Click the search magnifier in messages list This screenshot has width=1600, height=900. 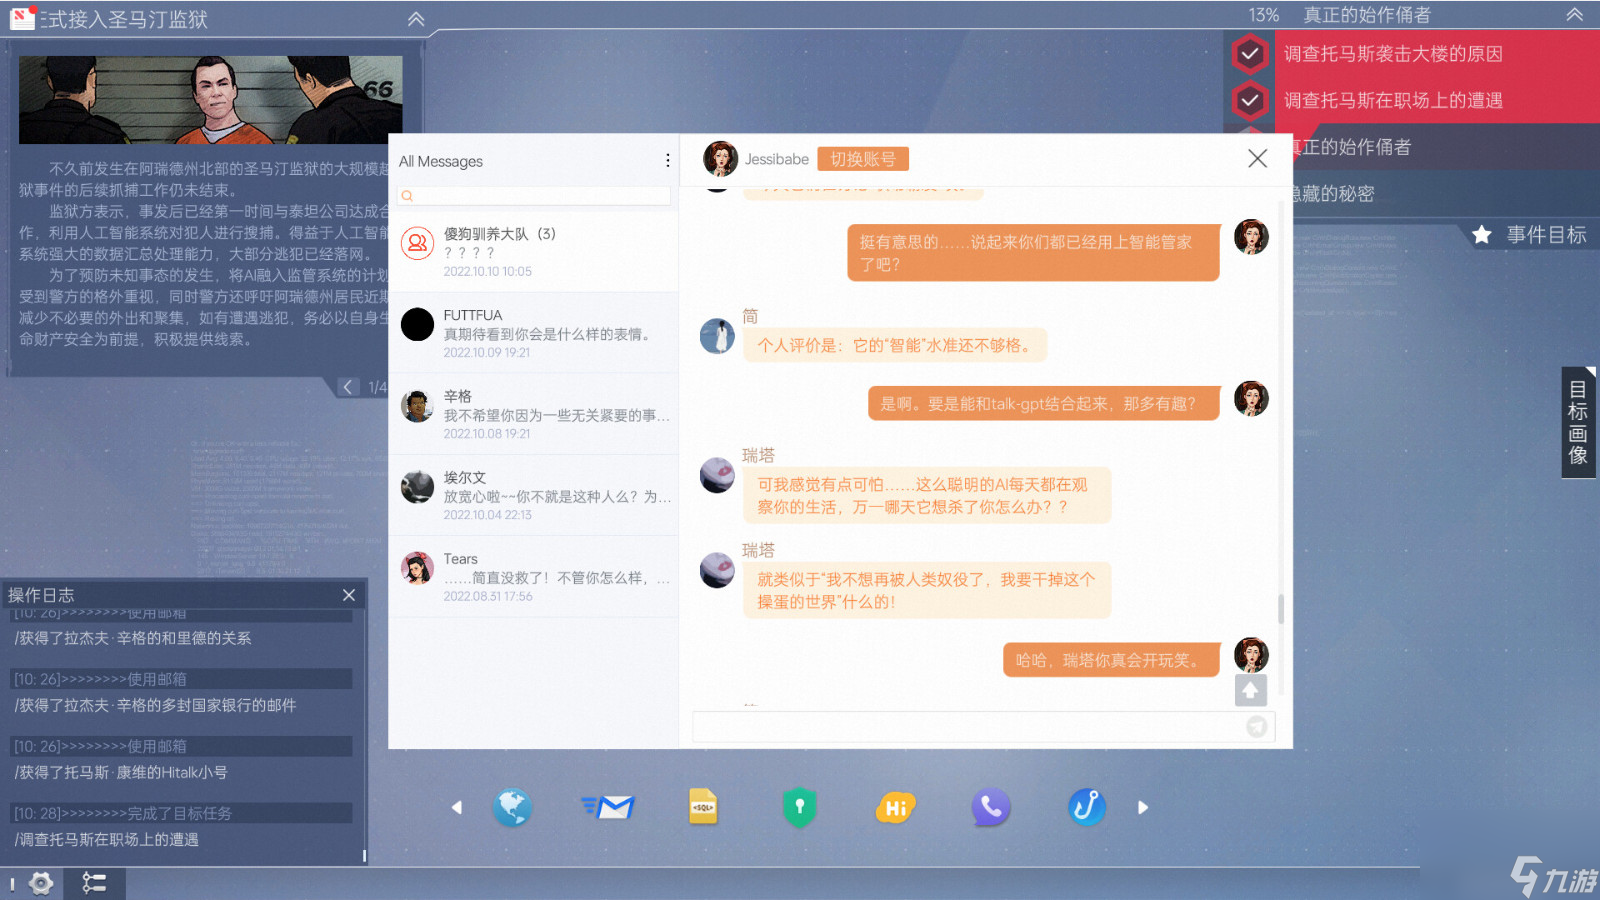(407, 196)
